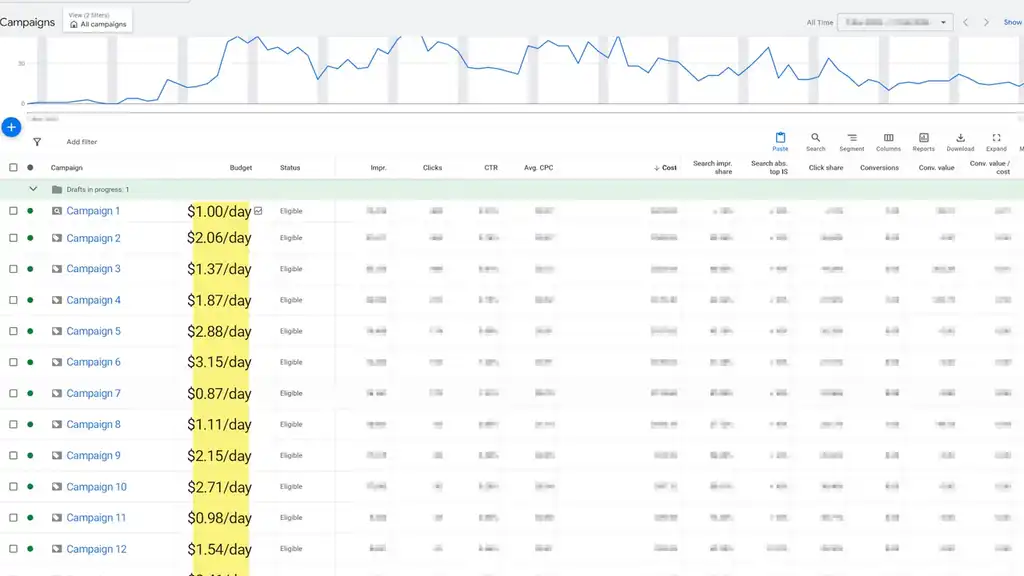Image resolution: width=1024 pixels, height=576 pixels.
Task: Click Campaign 4 green status dot
Action: (30, 300)
